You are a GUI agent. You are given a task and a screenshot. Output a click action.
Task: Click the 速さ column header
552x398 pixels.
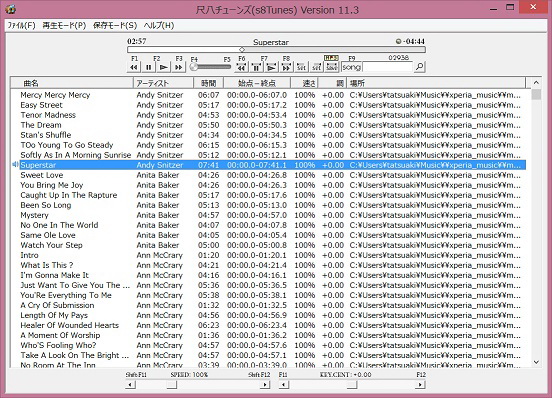305,83
